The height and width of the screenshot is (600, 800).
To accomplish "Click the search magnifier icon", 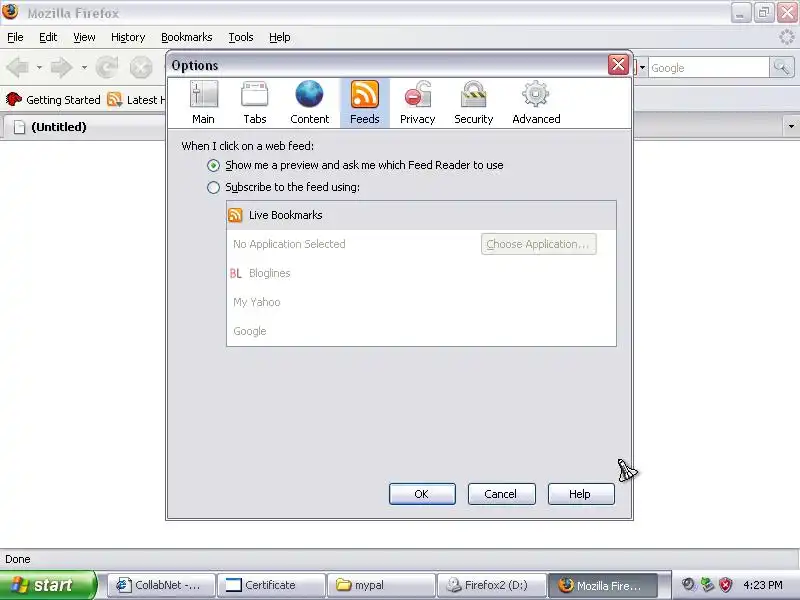I will pyautogui.click(x=781, y=67).
